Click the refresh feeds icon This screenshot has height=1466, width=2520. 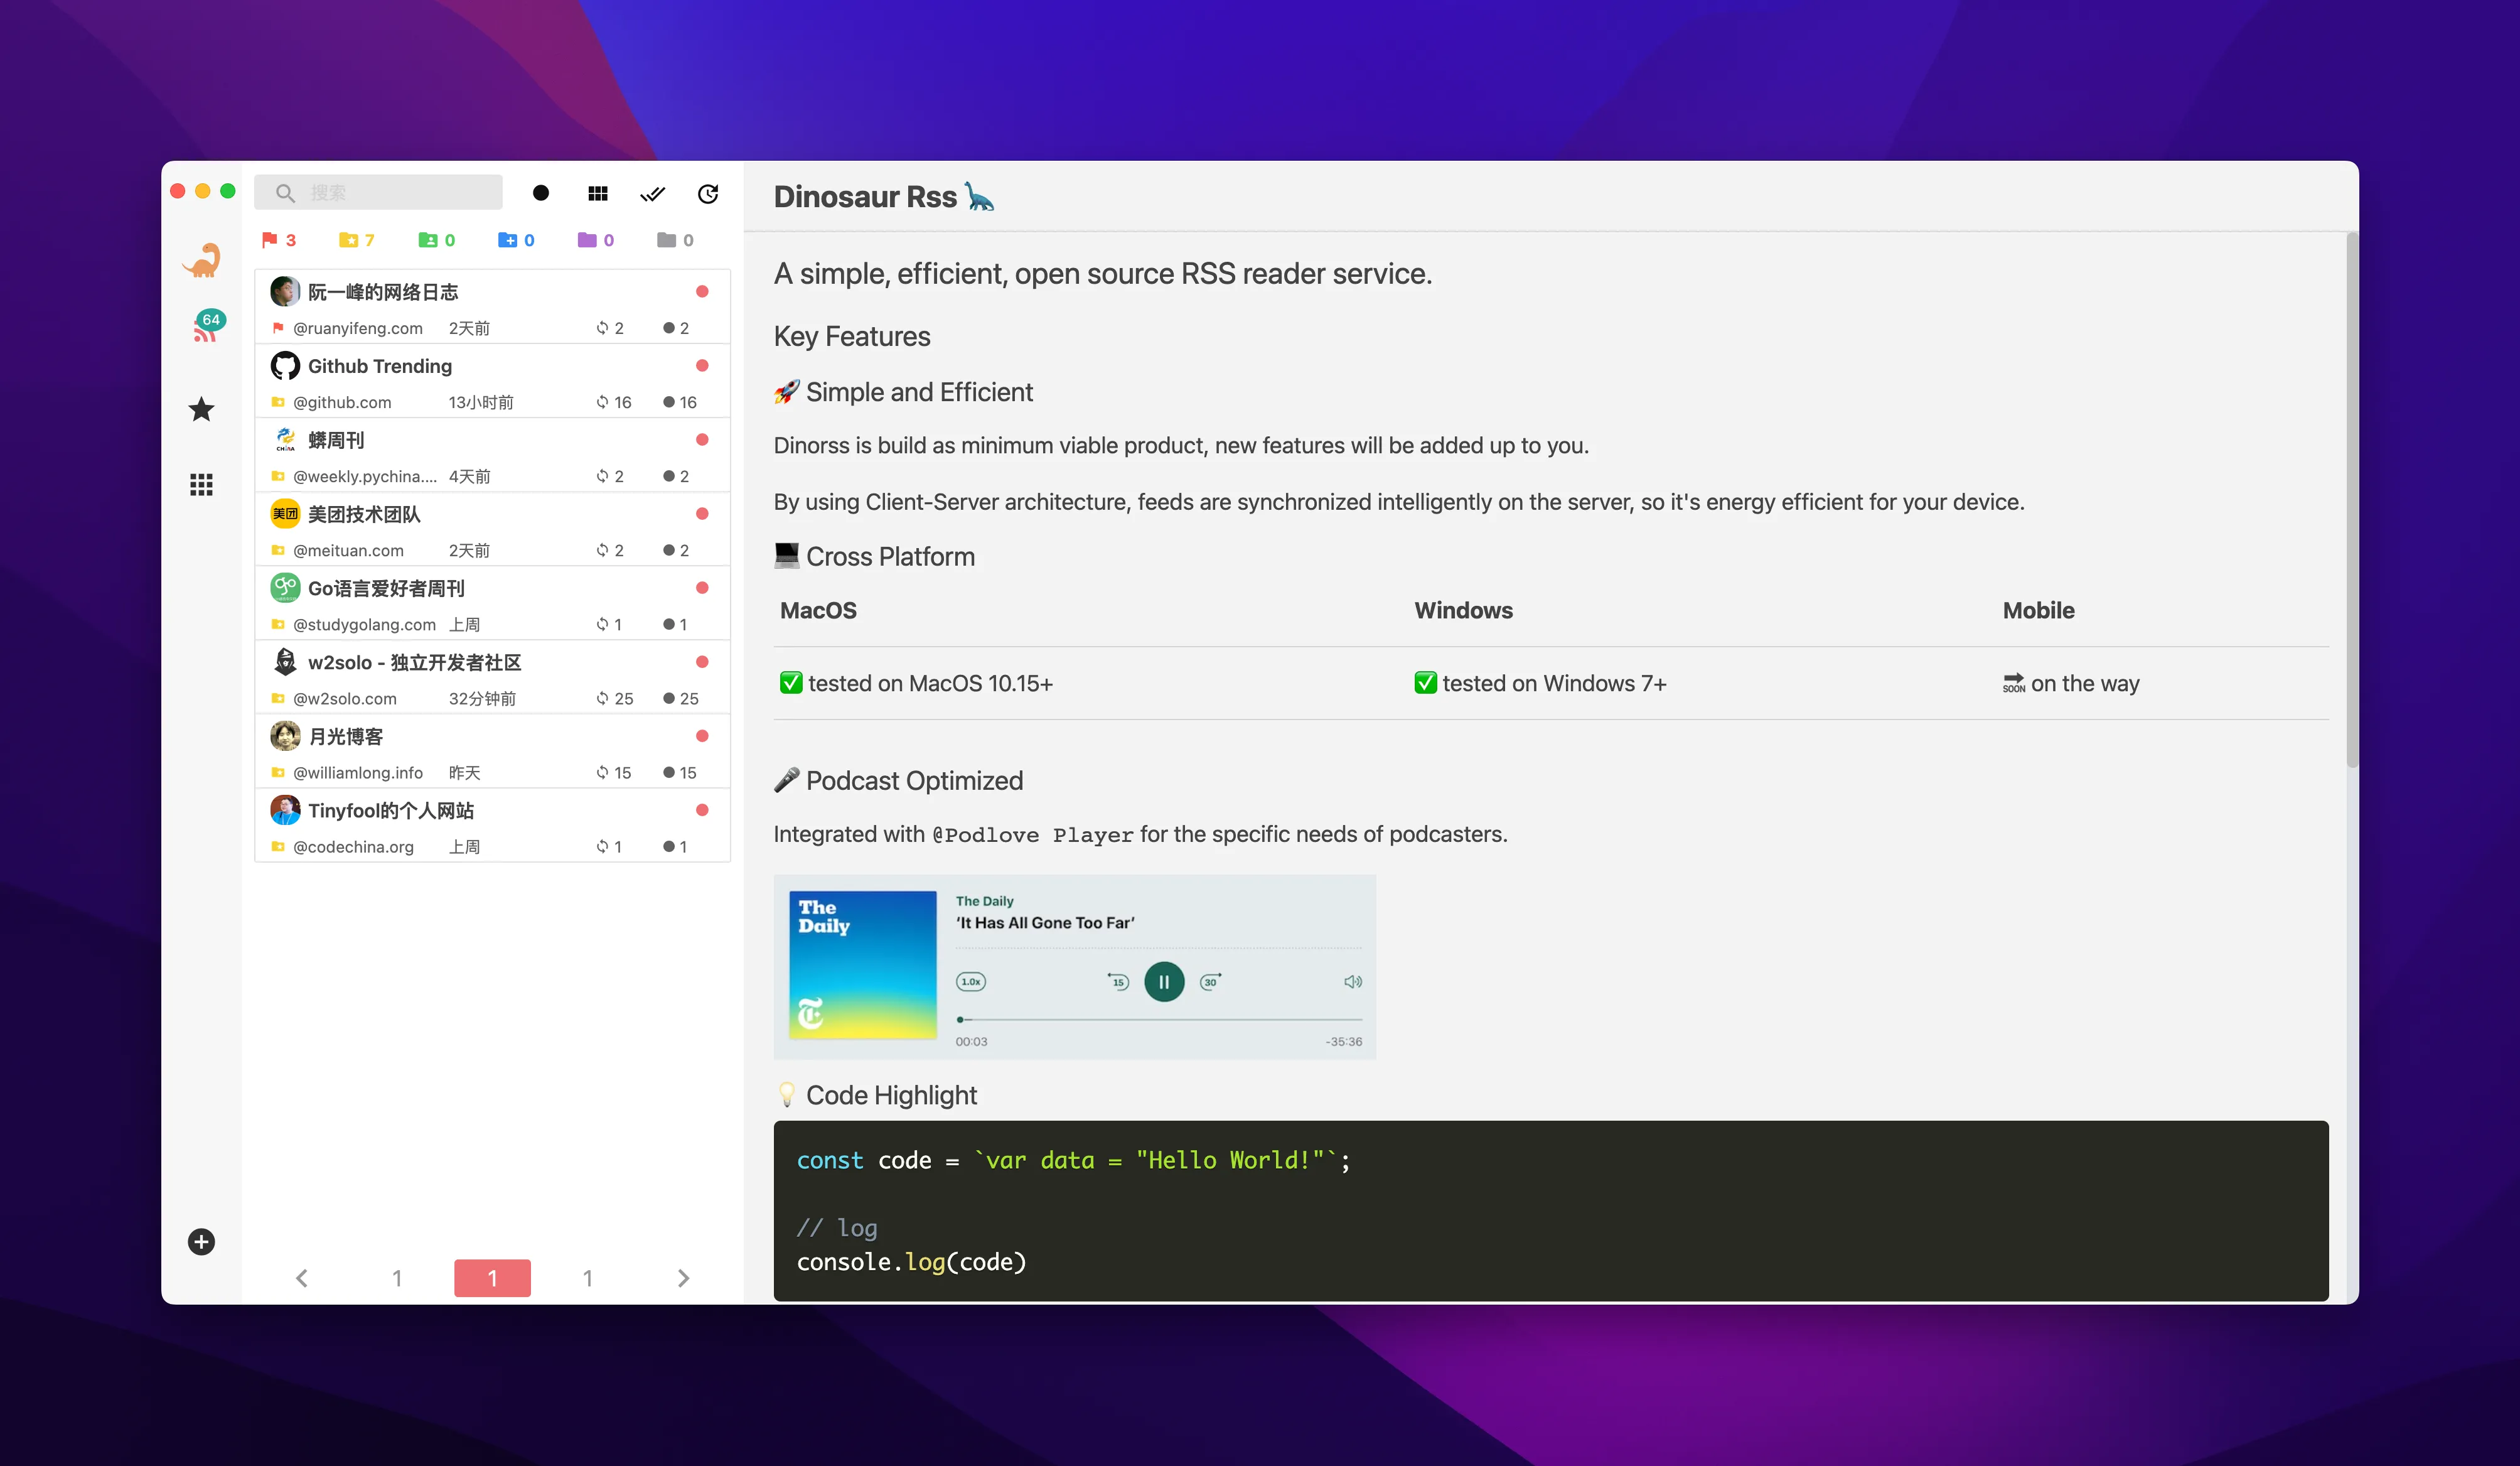click(x=708, y=193)
